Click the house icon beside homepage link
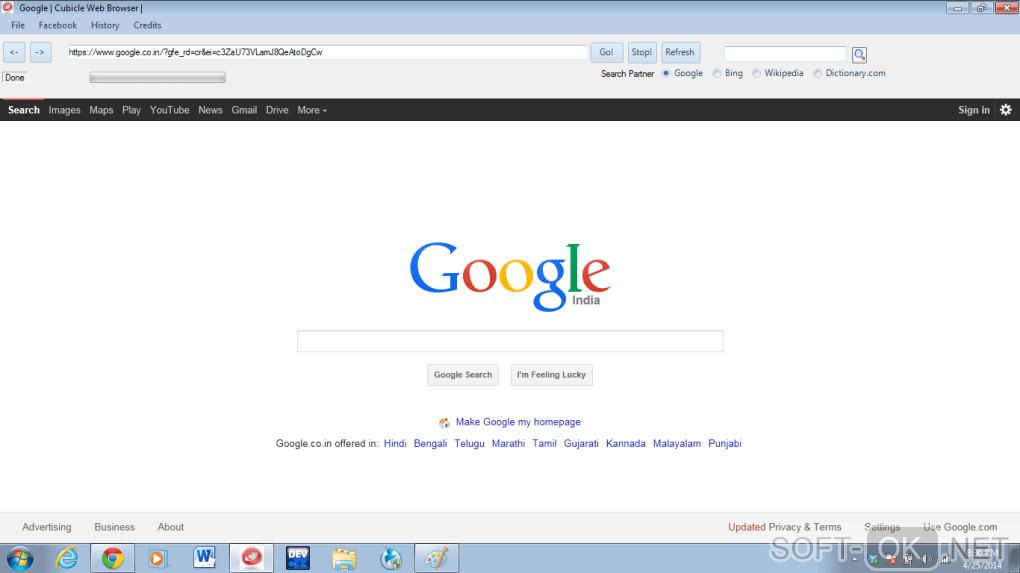Image resolution: width=1020 pixels, height=573 pixels. click(444, 423)
